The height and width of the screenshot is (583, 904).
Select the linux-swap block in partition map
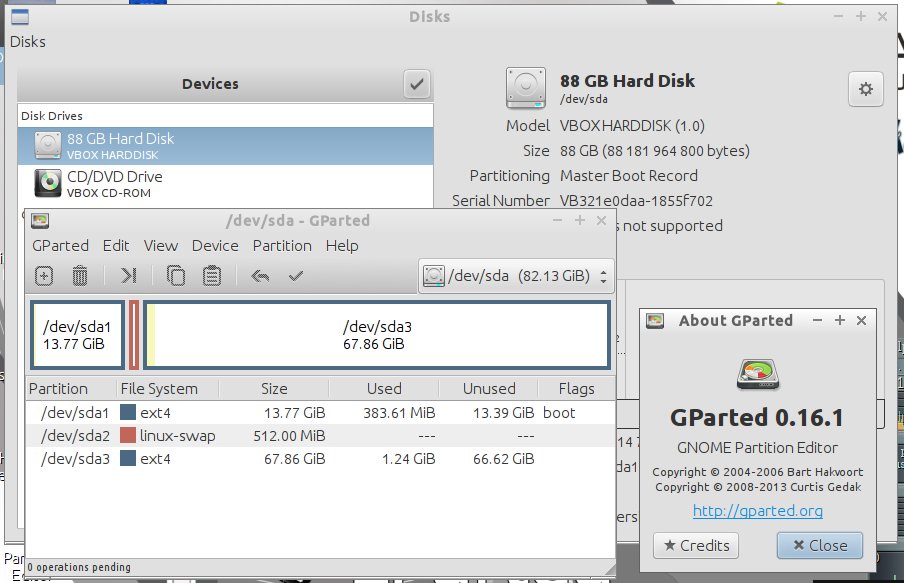tap(134, 335)
